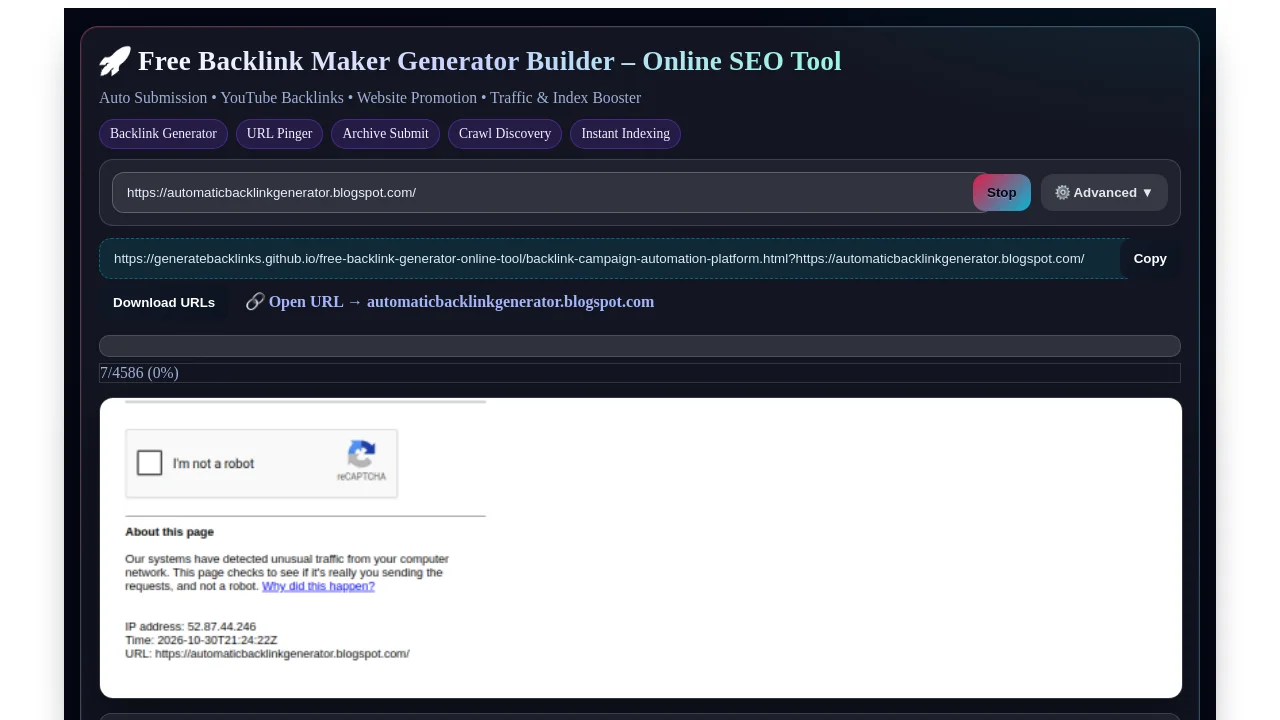Open "Why did this happen?" link
This screenshot has width=1280, height=720.
318,586
